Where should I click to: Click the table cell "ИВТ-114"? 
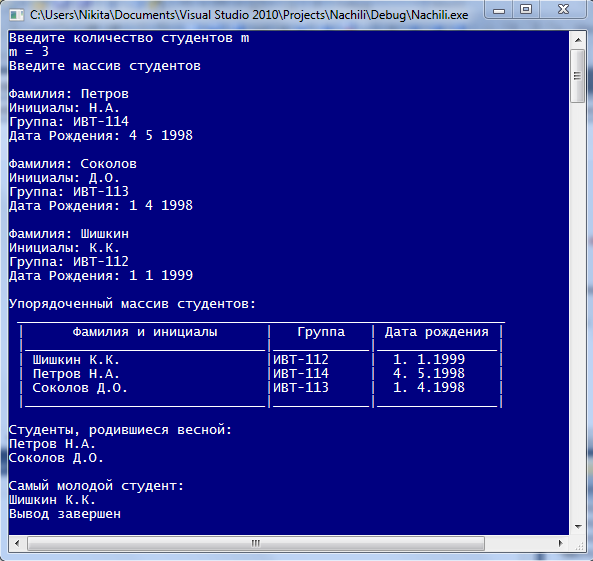click(301, 373)
